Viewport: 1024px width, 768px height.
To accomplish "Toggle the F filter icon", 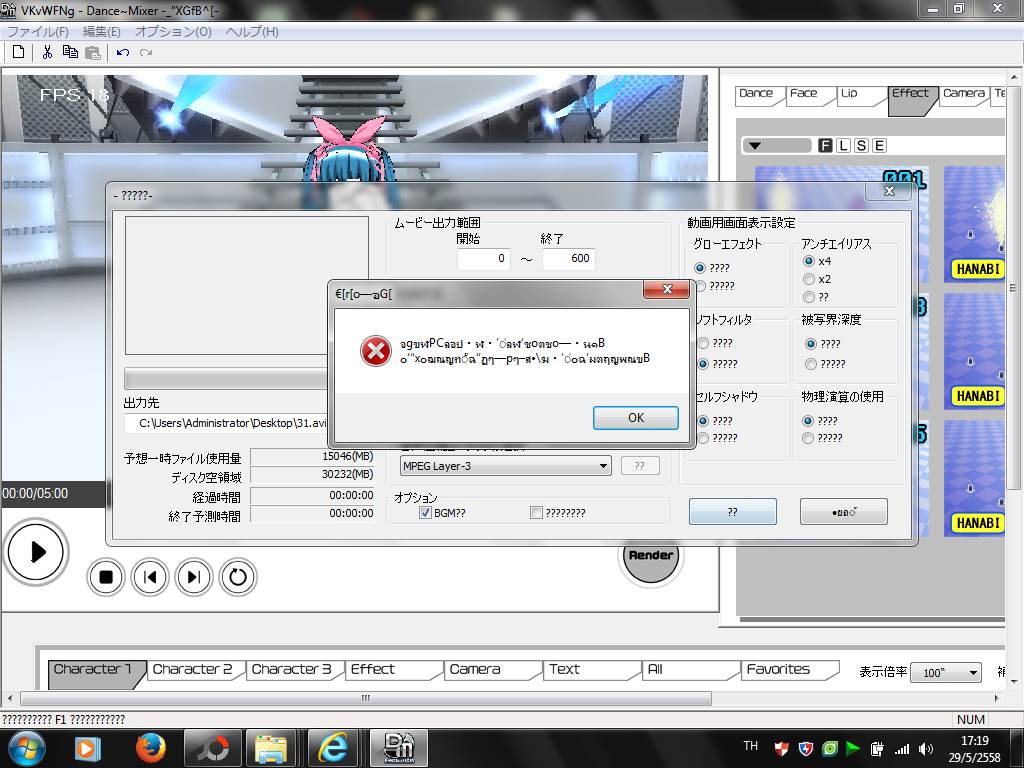I will pos(825,146).
